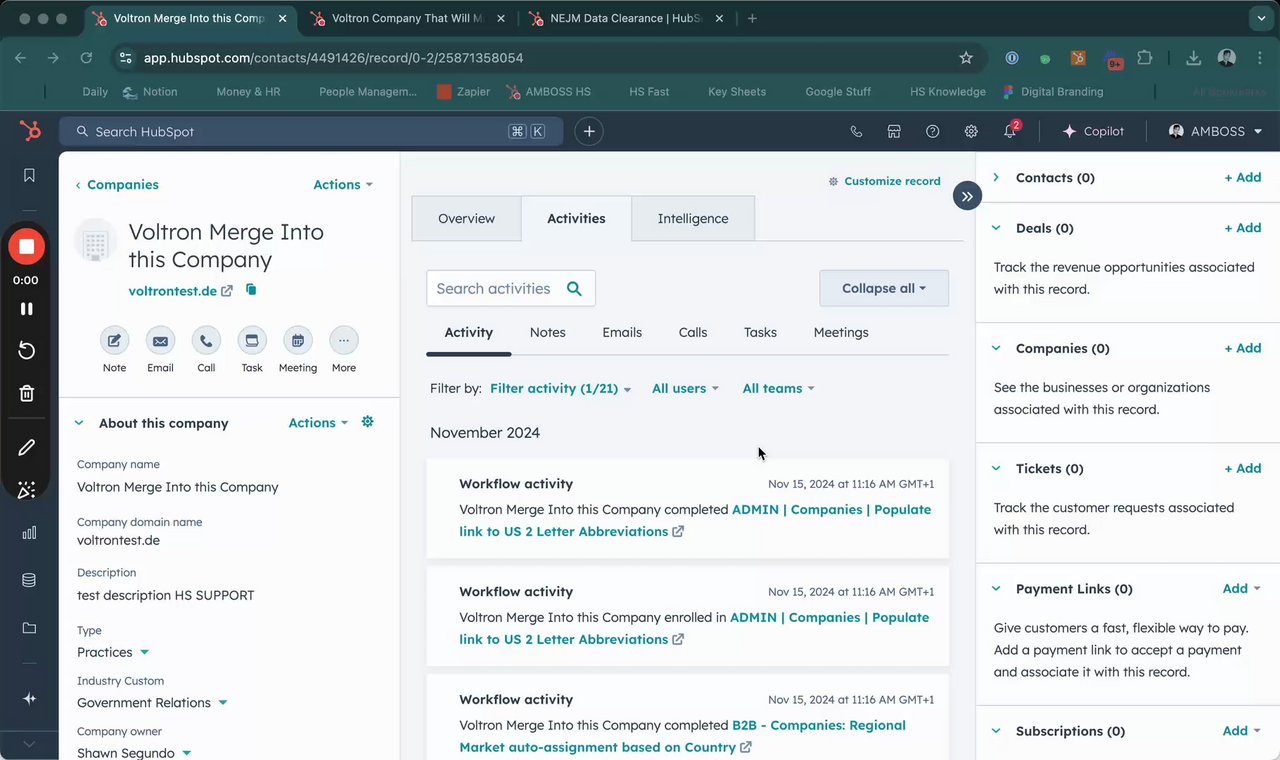The image size is (1280, 760).
Task: Open the bookmarks icon in left sidebar
Action: click(x=29, y=175)
